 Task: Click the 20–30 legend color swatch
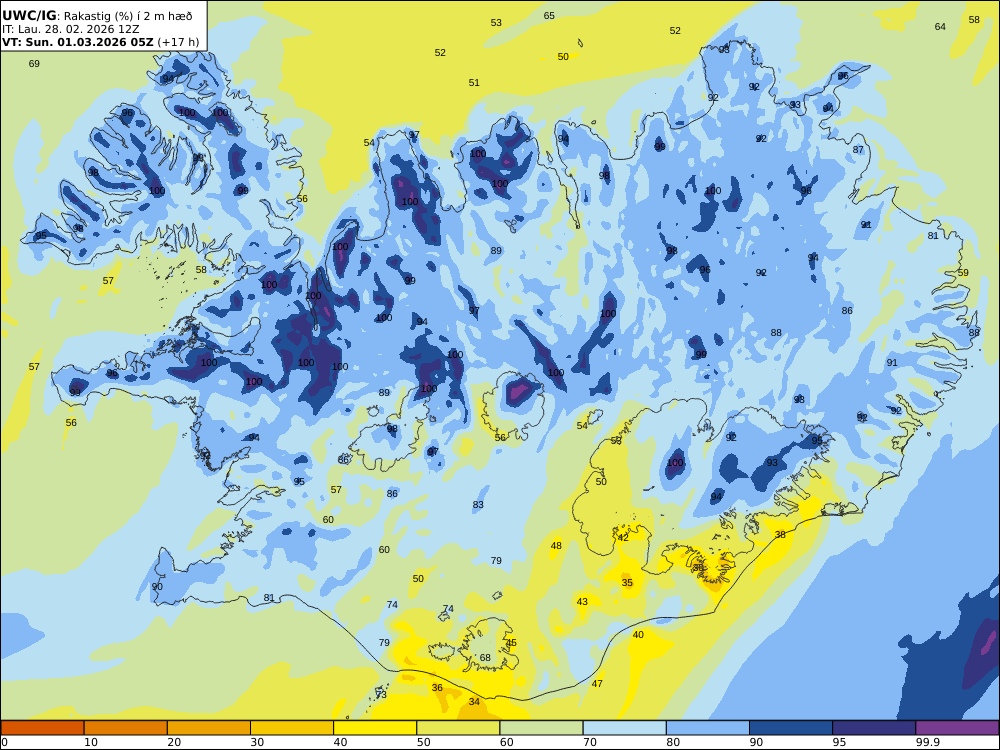click(209, 728)
